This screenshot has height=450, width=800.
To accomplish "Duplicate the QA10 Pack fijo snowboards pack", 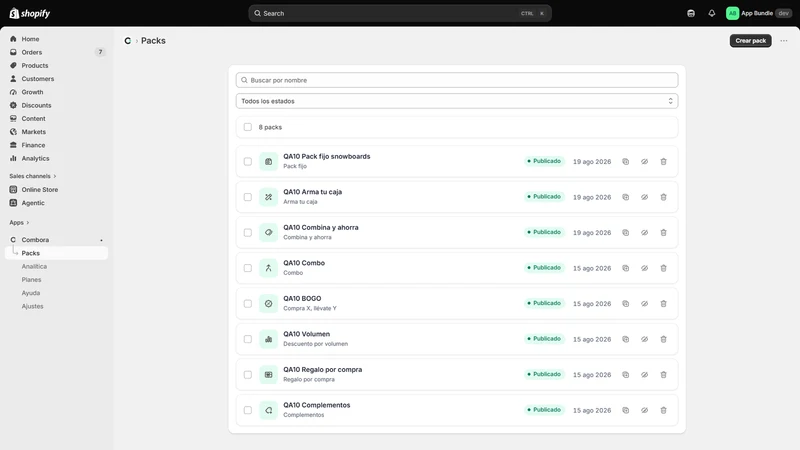I will pos(626,162).
